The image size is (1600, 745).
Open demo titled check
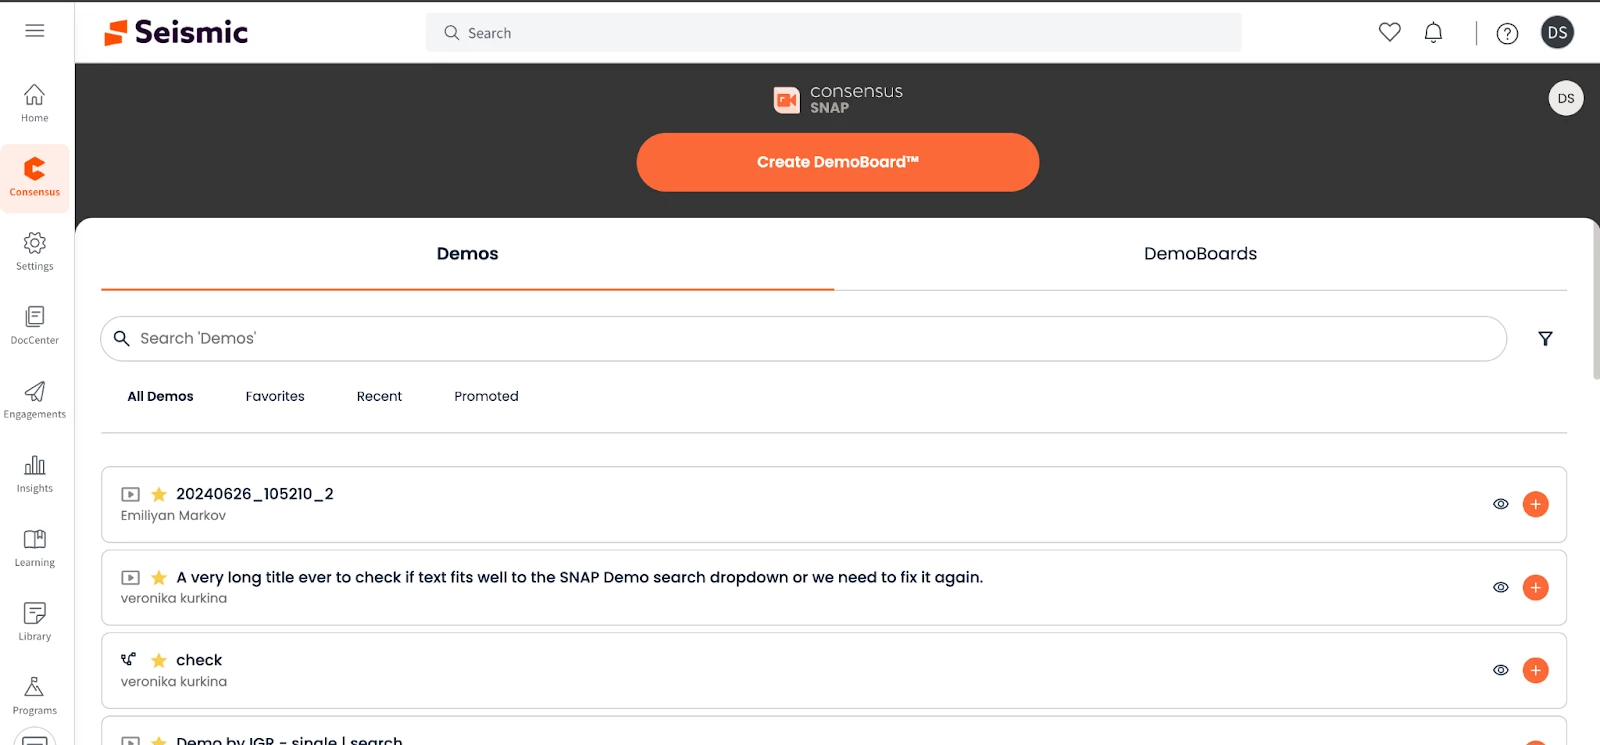coord(199,660)
